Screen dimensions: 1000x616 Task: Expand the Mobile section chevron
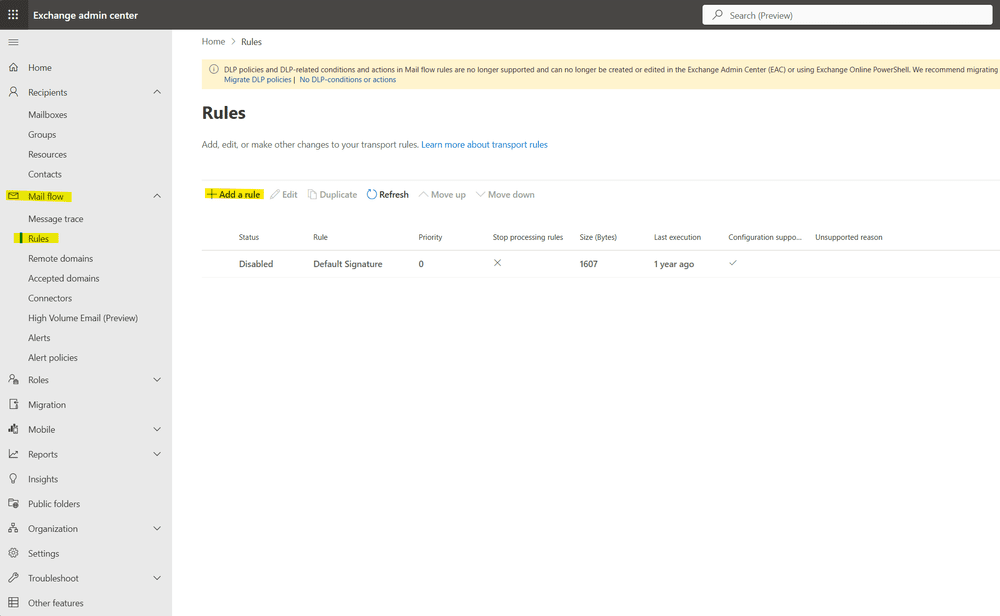tap(157, 429)
